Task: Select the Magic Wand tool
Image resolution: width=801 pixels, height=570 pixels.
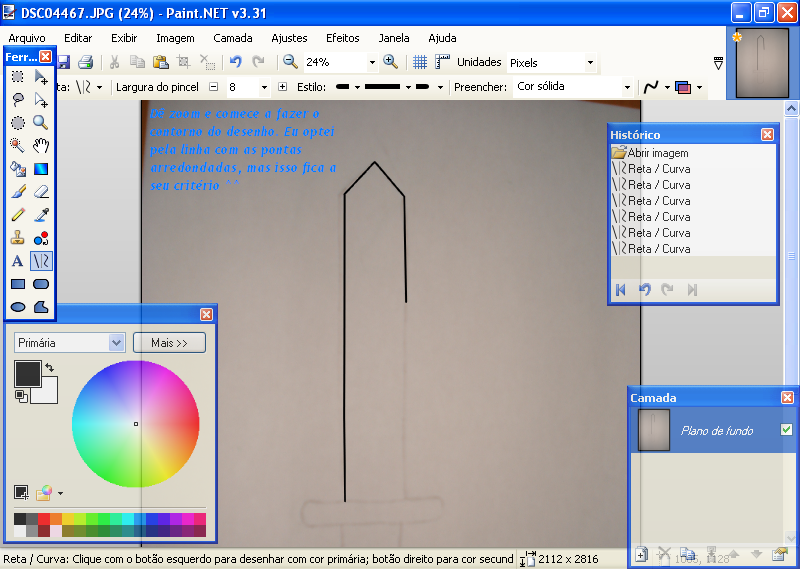Action: pos(18,145)
